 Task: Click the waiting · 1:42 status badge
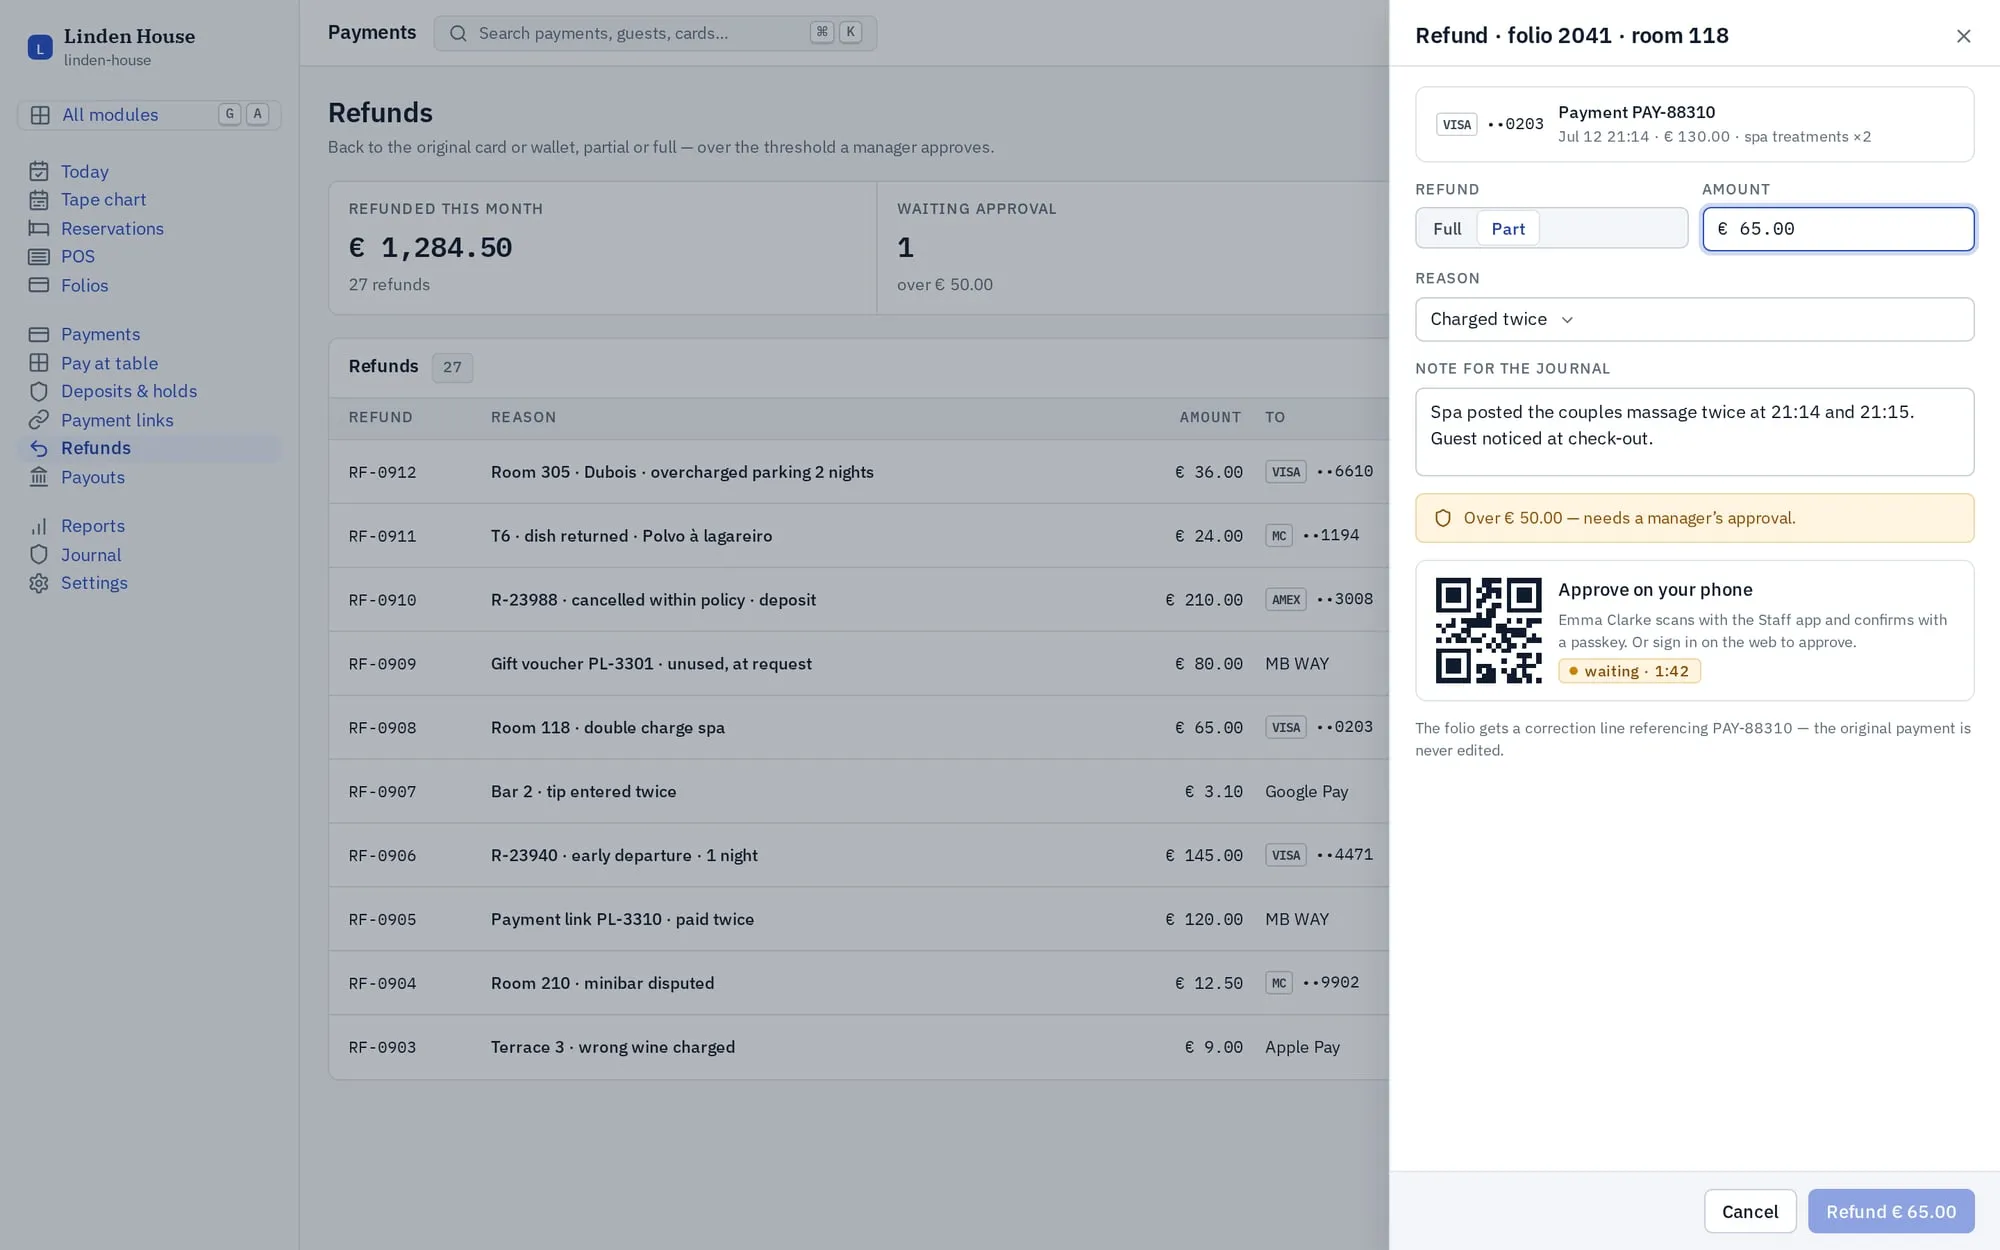point(1629,671)
